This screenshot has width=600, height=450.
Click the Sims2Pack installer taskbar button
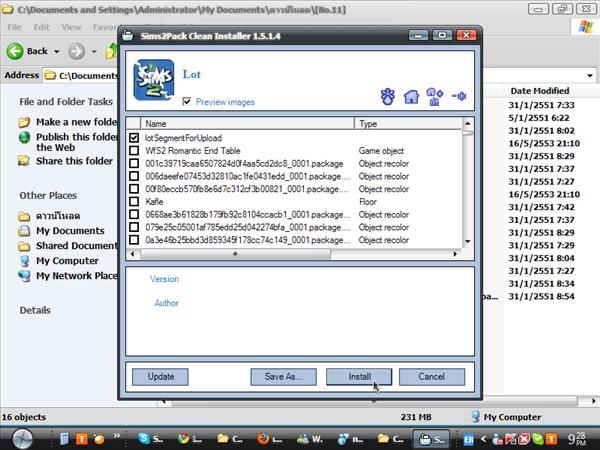pos(431,439)
